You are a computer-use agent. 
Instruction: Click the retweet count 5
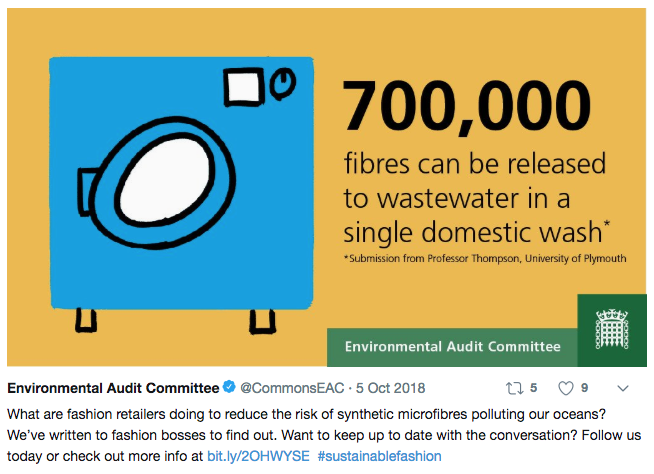click(x=533, y=388)
